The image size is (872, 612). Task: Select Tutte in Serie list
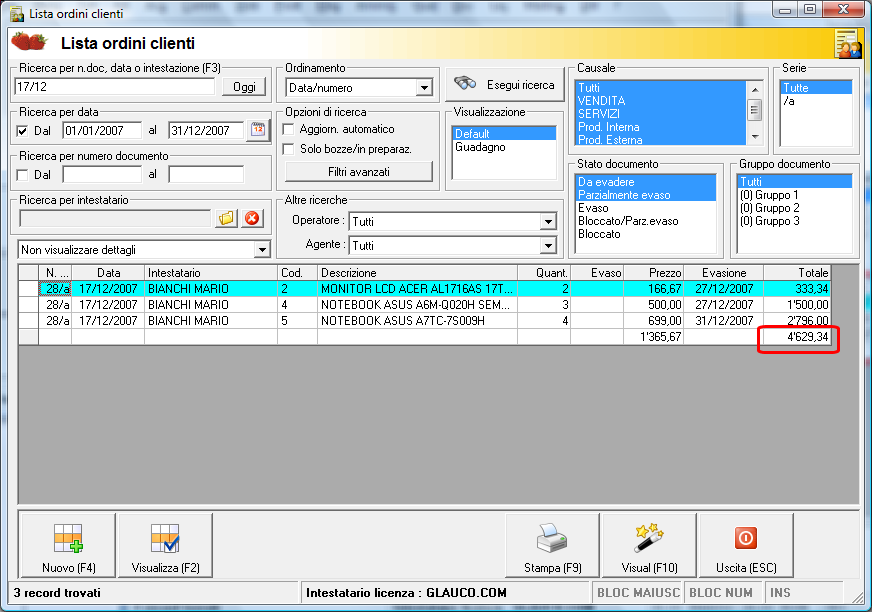(x=816, y=87)
